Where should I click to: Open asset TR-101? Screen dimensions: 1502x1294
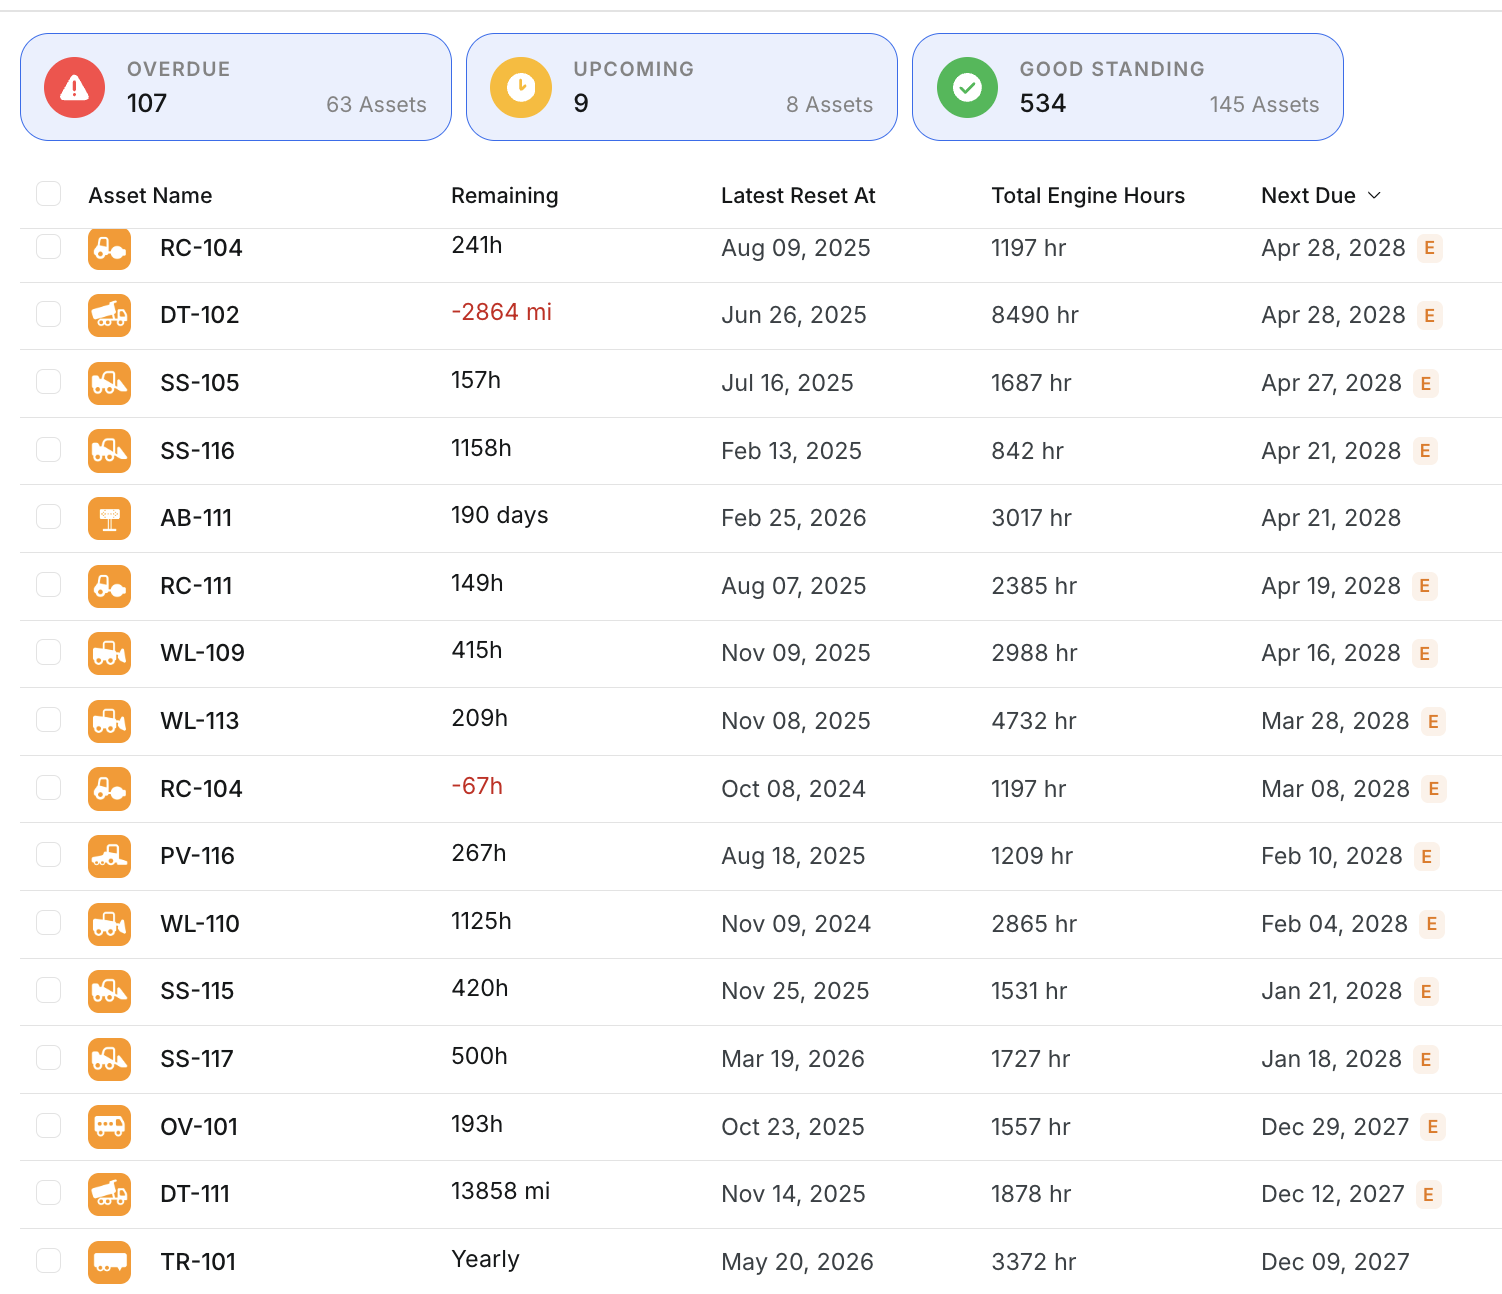click(198, 1262)
